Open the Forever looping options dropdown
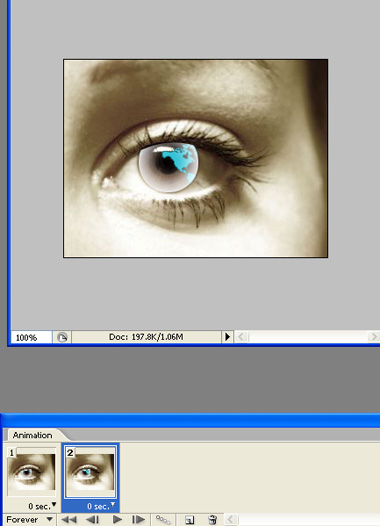This screenshot has width=380, height=526. (x=29, y=520)
